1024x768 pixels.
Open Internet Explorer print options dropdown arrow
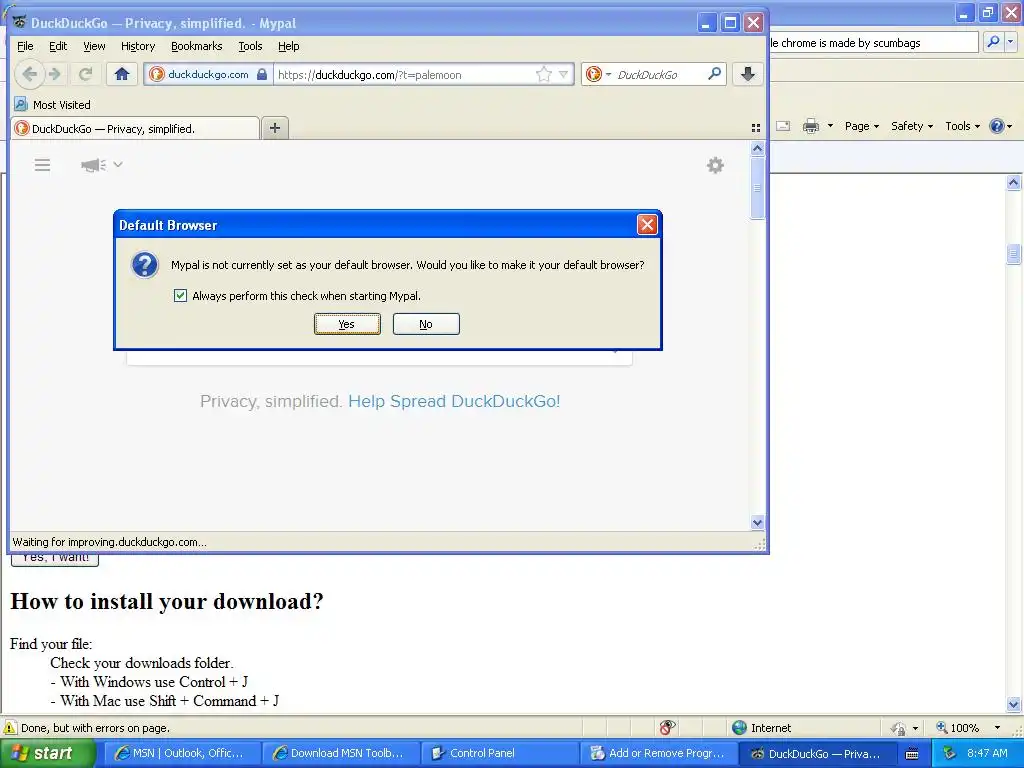point(830,126)
